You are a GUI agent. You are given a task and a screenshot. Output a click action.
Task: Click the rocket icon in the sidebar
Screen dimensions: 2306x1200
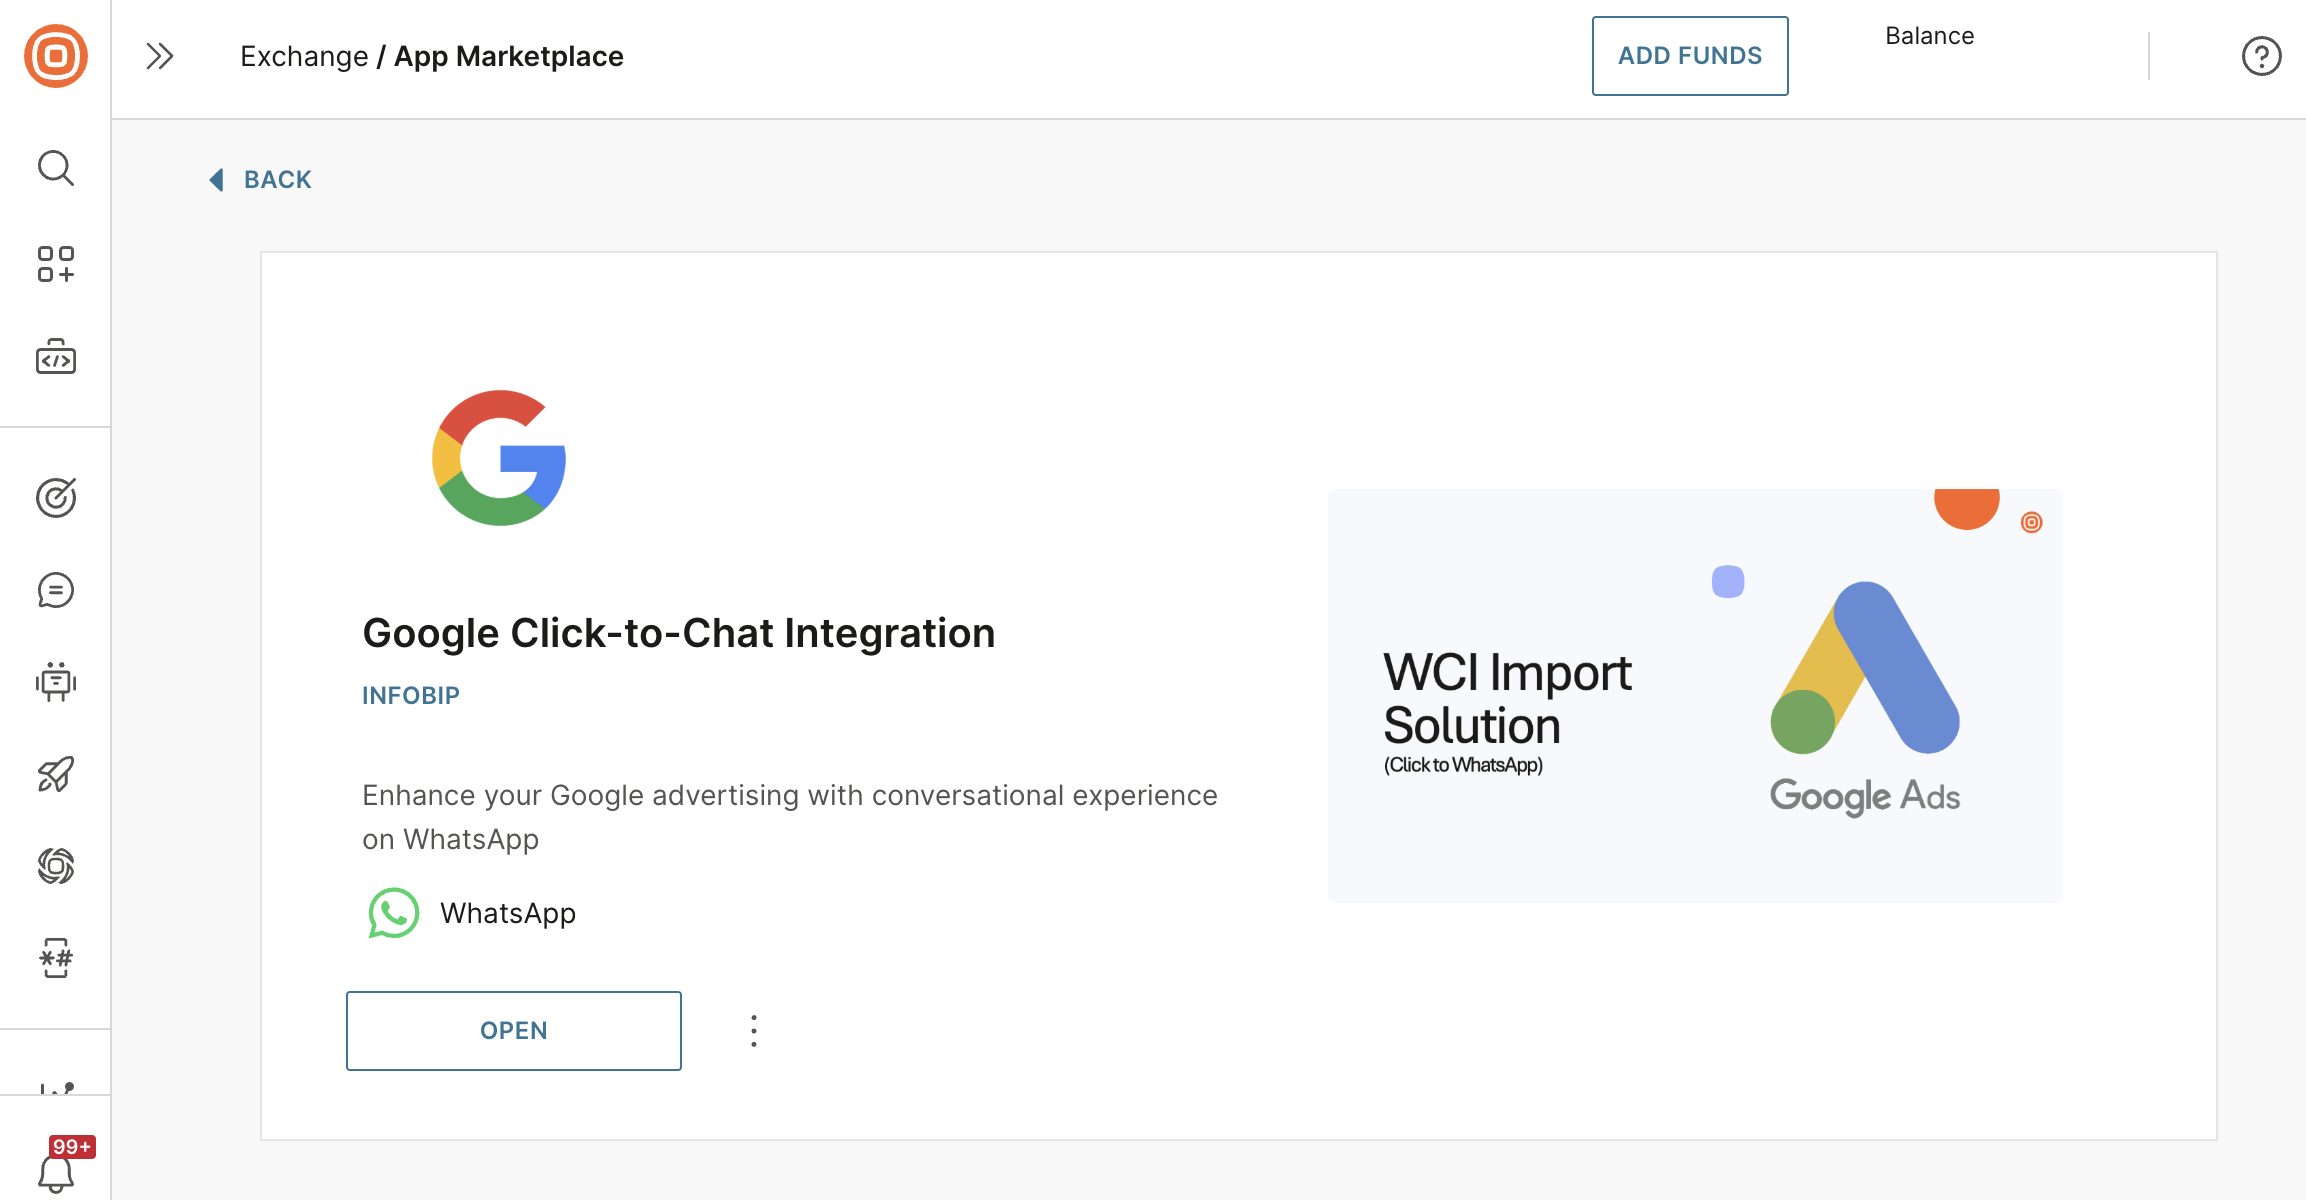pyautogui.click(x=56, y=774)
